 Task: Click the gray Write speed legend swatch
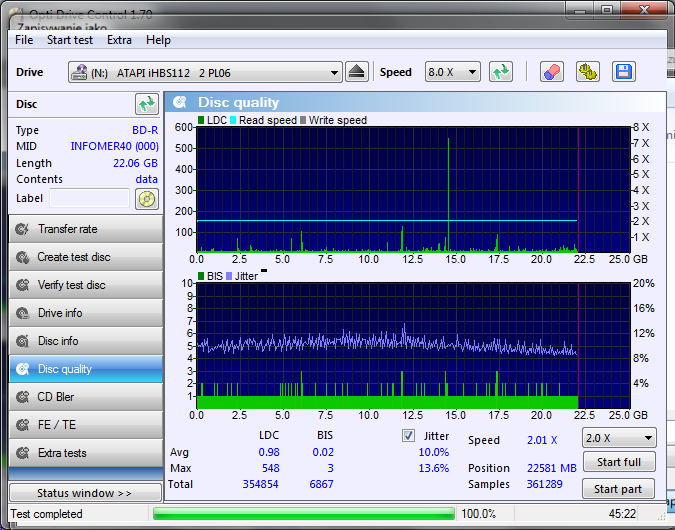303,120
